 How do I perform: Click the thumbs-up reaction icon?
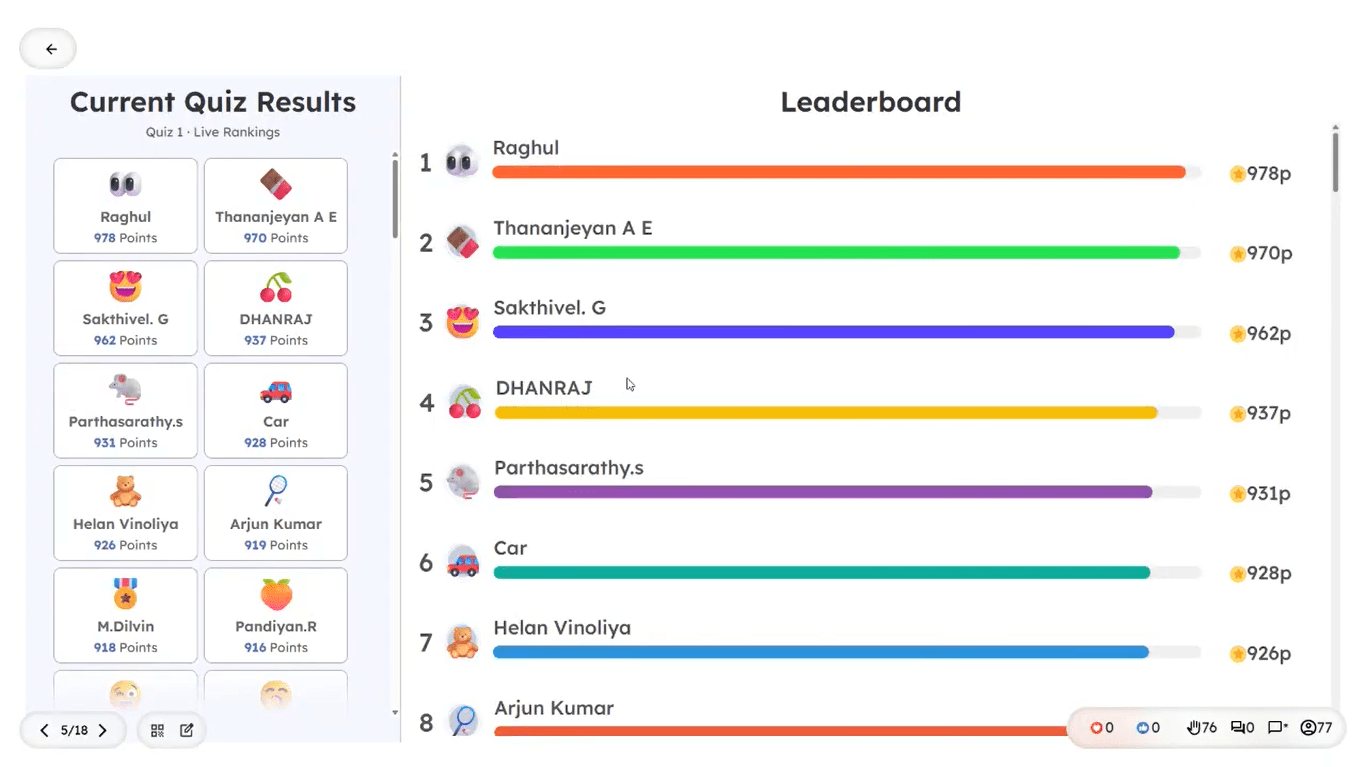(1143, 727)
